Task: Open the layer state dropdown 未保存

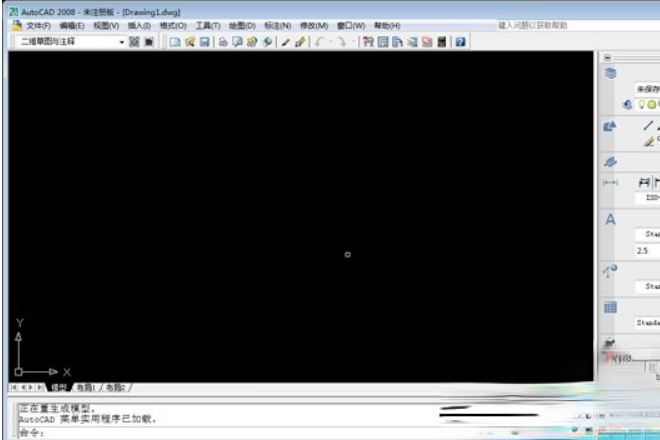Action: pos(647,89)
